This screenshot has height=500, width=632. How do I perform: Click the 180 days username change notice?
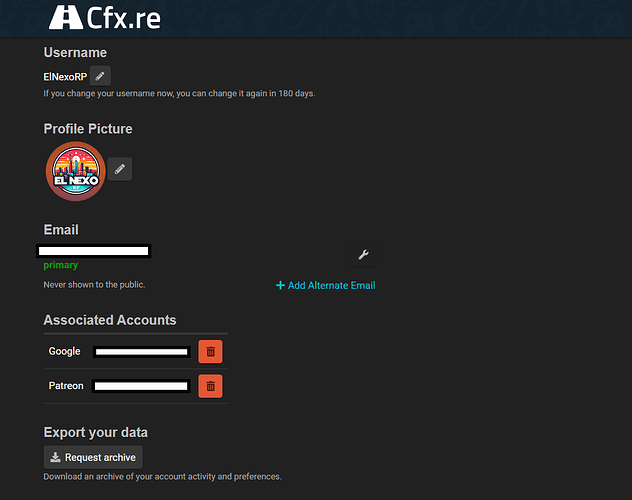click(x=179, y=93)
